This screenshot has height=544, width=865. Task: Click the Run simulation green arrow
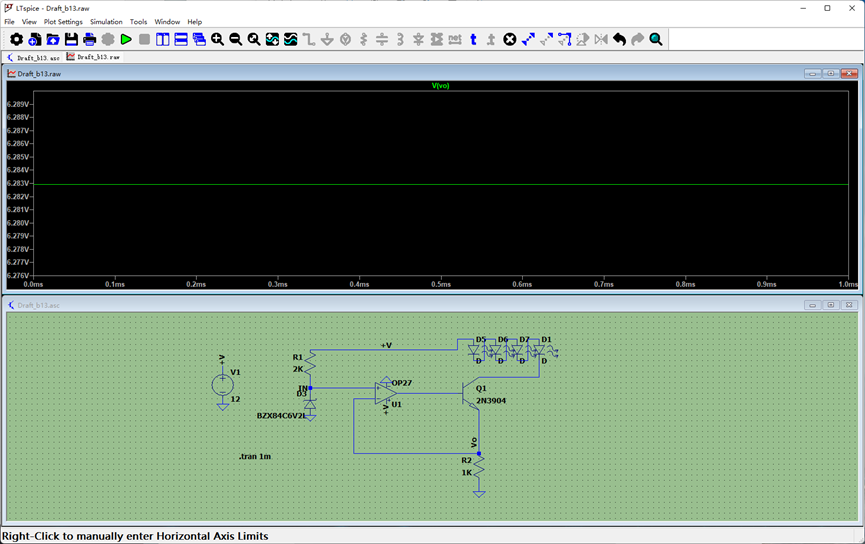pyautogui.click(x=126, y=39)
